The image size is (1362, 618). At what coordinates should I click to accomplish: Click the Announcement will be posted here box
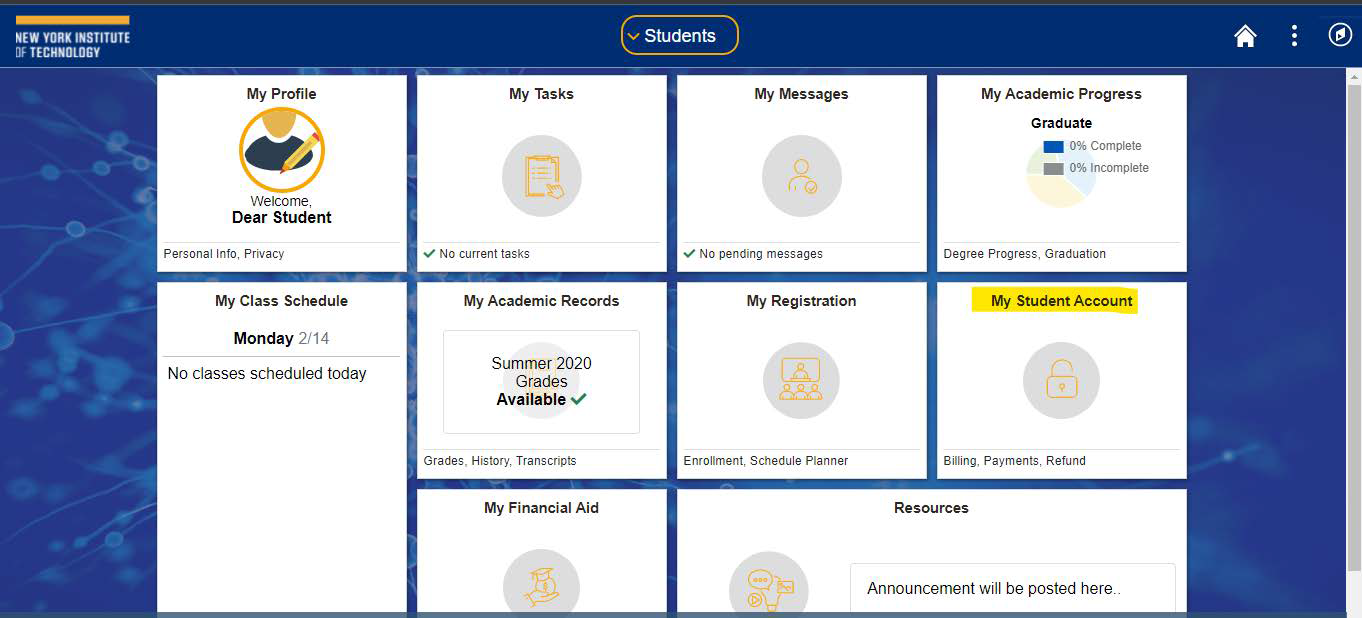[x=1012, y=588]
